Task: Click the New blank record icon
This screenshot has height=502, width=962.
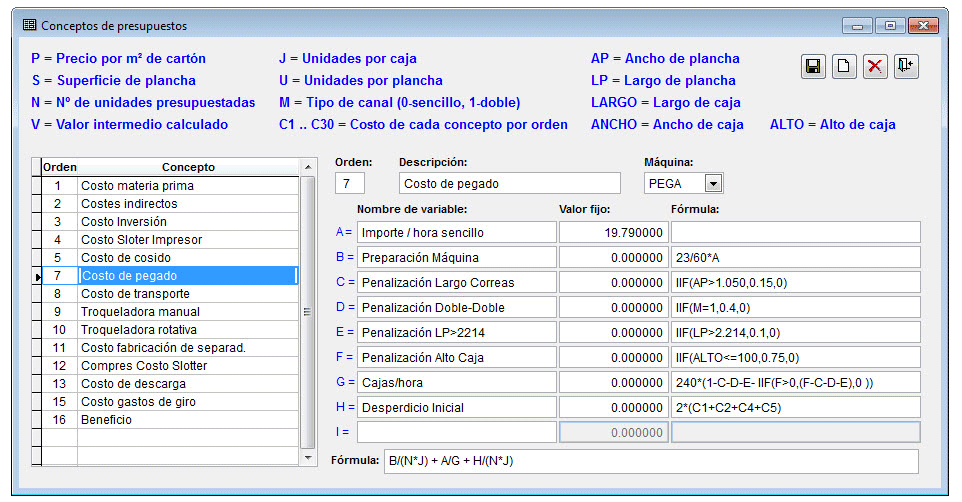Action: pyautogui.click(x=844, y=66)
